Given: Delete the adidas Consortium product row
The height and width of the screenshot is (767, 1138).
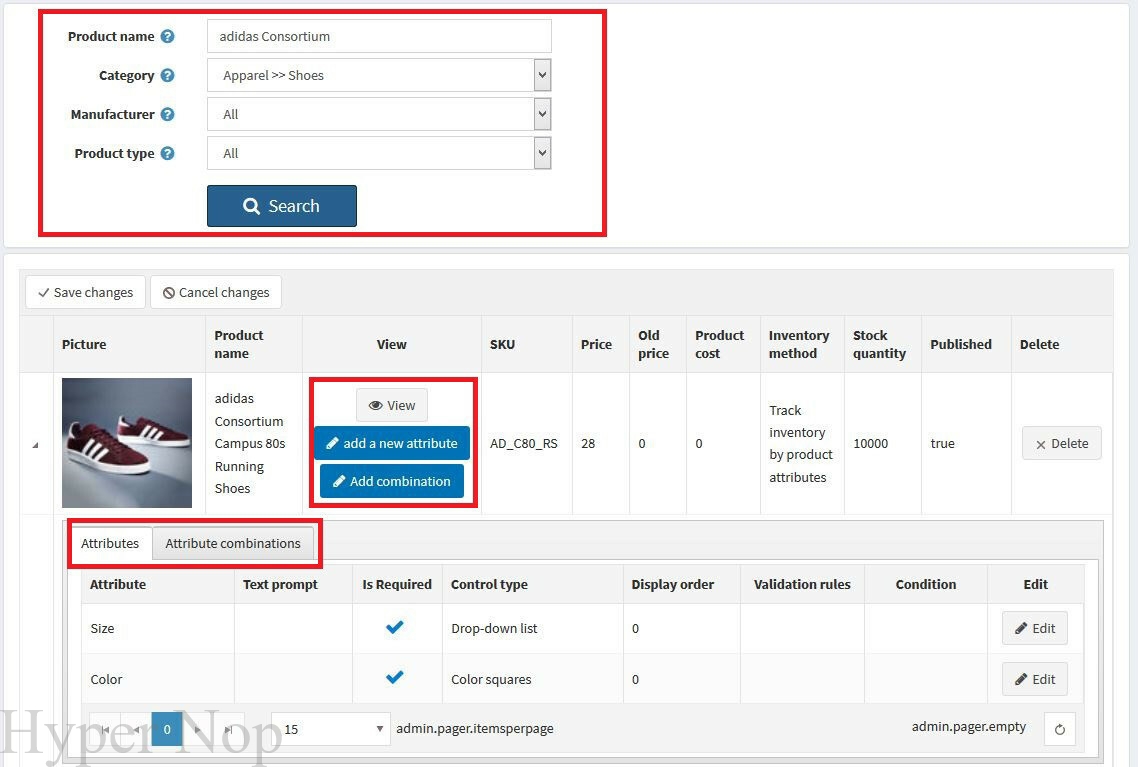Looking at the screenshot, I should [x=1062, y=443].
